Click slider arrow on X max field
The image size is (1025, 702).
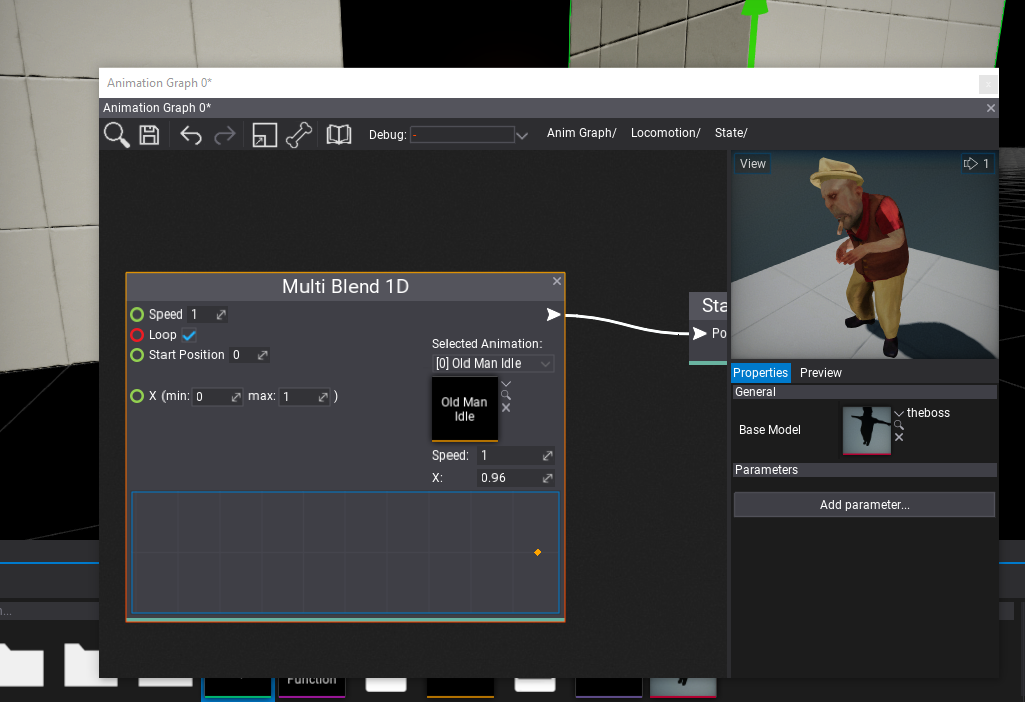[x=323, y=397]
